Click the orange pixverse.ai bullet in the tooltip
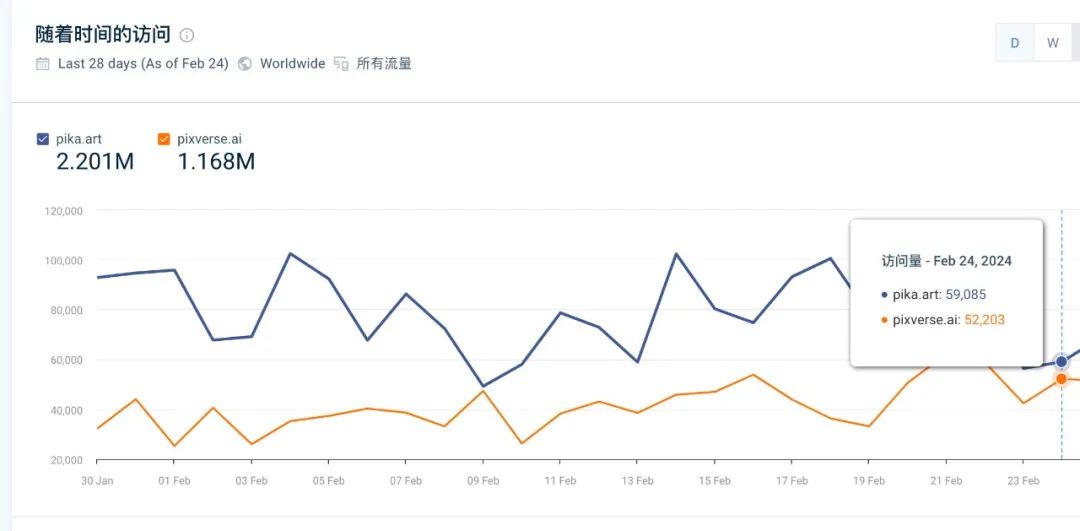This screenshot has width=1080, height=531. 884,320
